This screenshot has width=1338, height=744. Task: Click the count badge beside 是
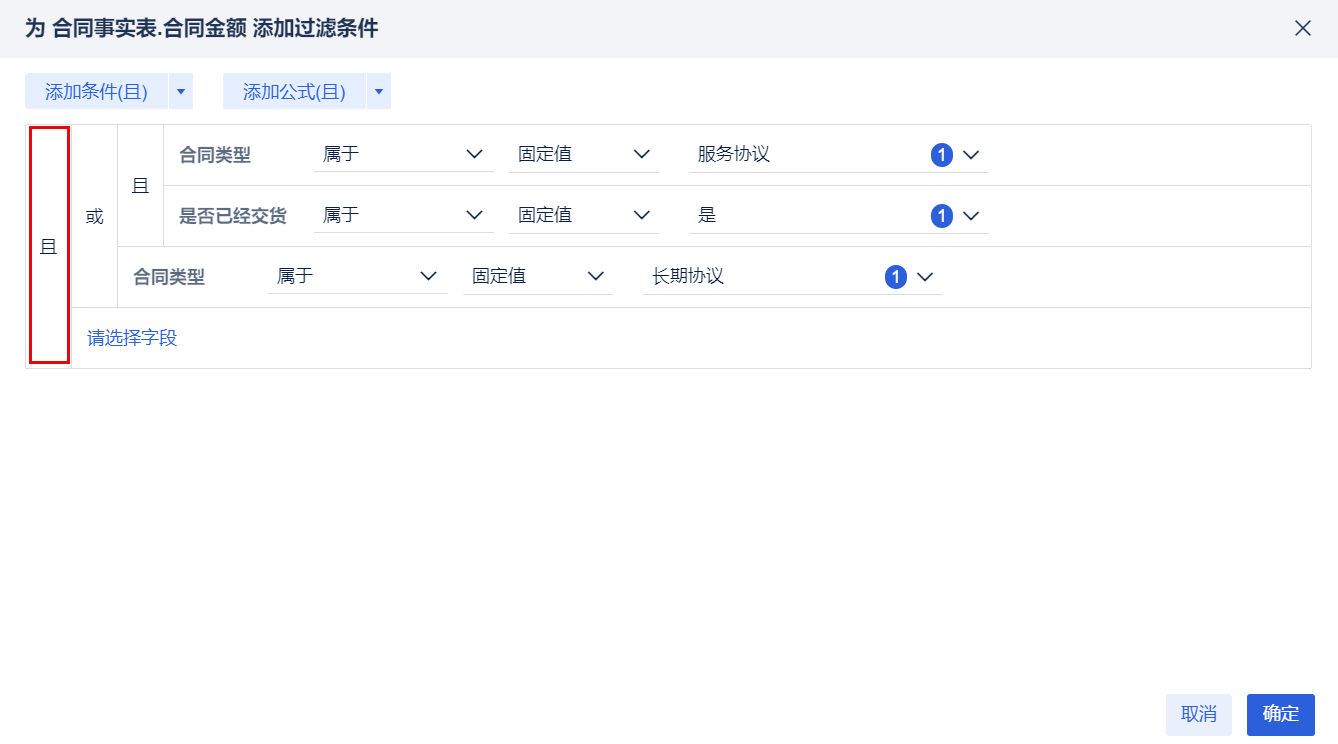point(941,216)
